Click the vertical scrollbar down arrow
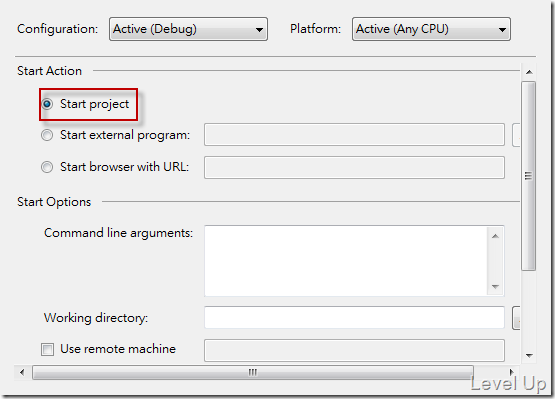The image size is (555, 399). click(x=529, y=355)
